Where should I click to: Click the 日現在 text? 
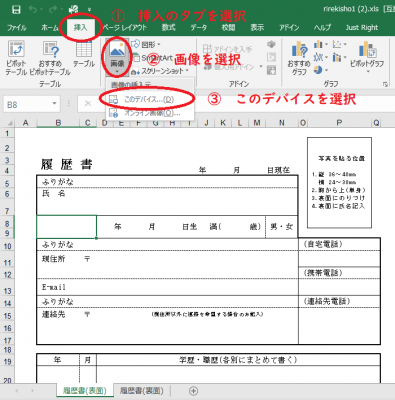pos(278,170)
